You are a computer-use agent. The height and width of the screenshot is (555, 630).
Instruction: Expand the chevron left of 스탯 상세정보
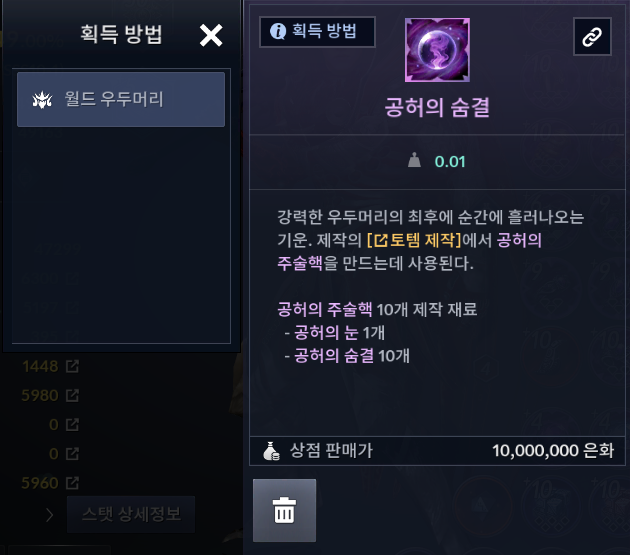pos(49,515)
